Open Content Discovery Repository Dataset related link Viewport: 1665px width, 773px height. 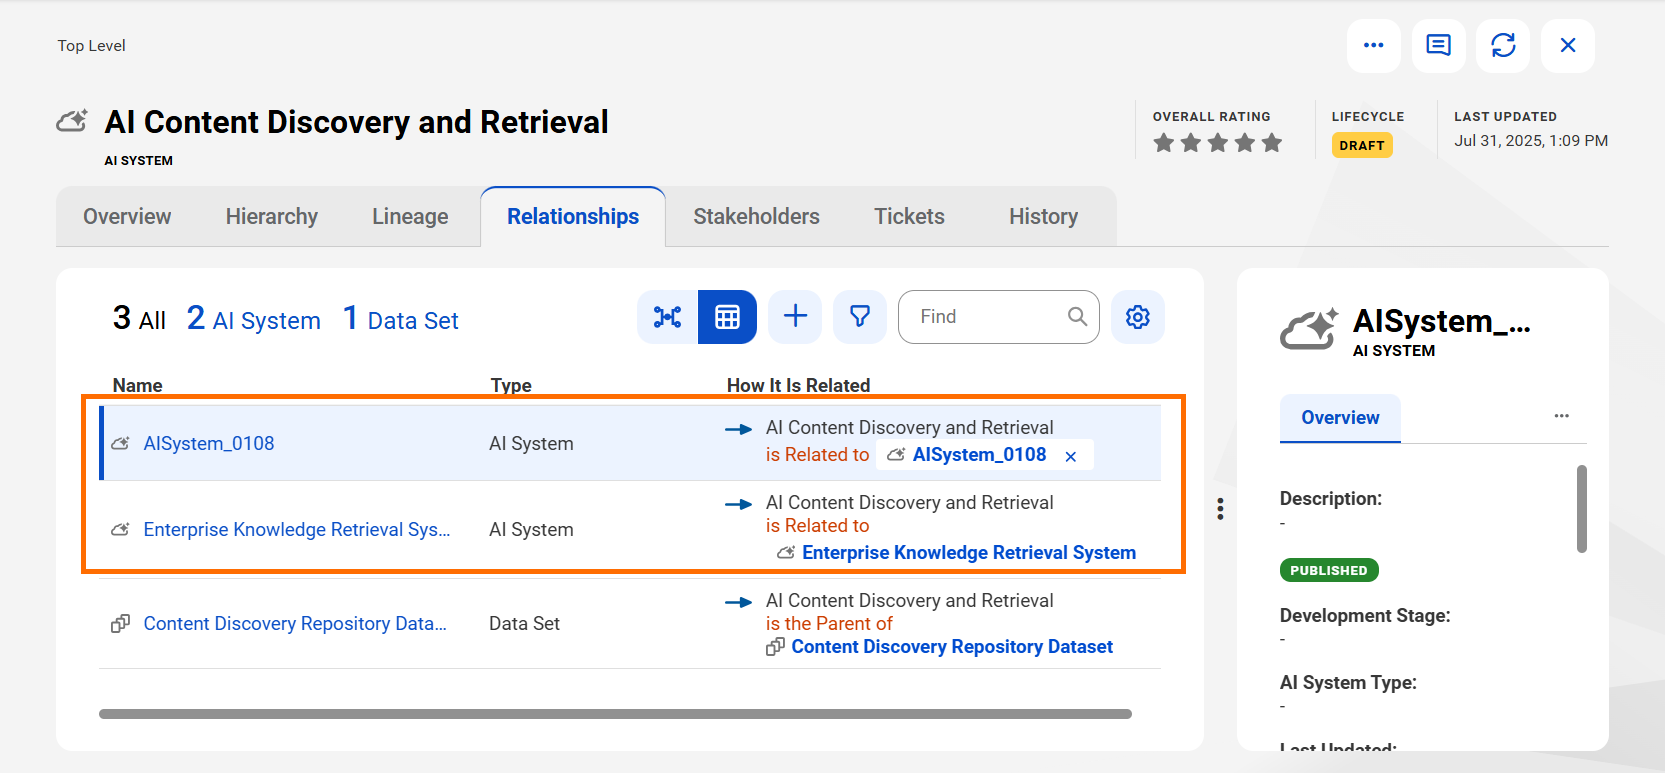952,647
